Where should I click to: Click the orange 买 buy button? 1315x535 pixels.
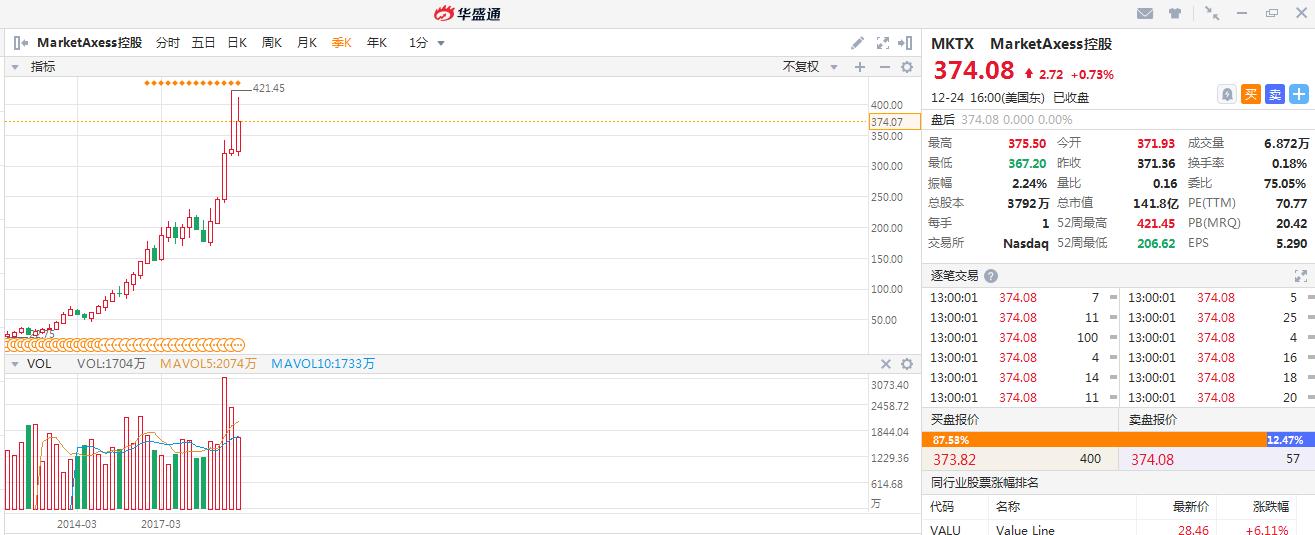point(1250,94)
